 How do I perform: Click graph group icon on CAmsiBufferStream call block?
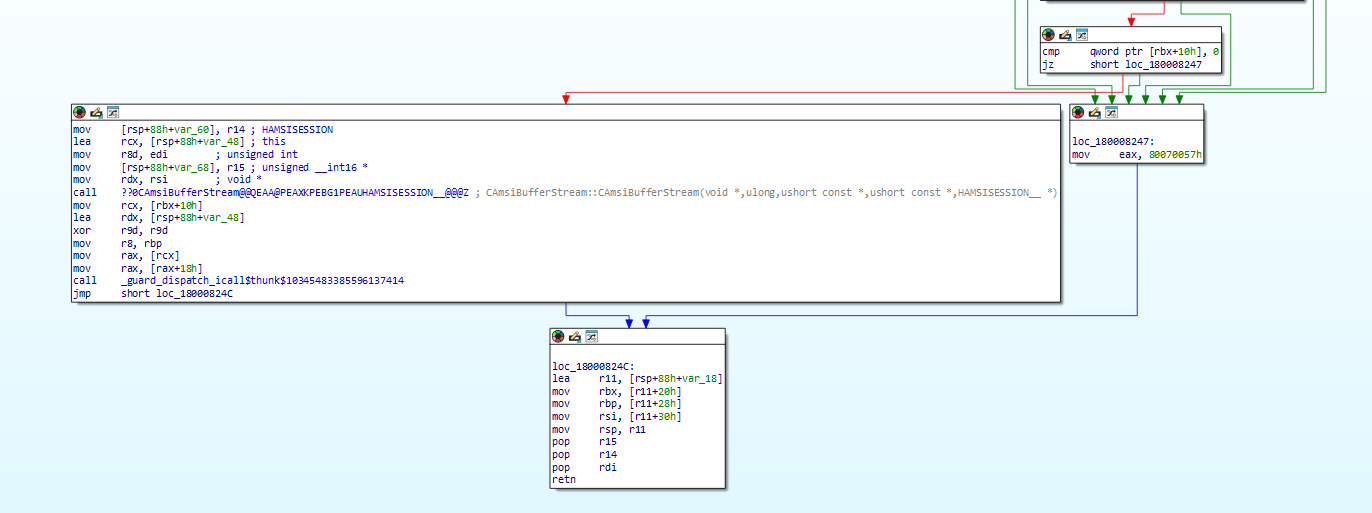(x=113, y=112)
